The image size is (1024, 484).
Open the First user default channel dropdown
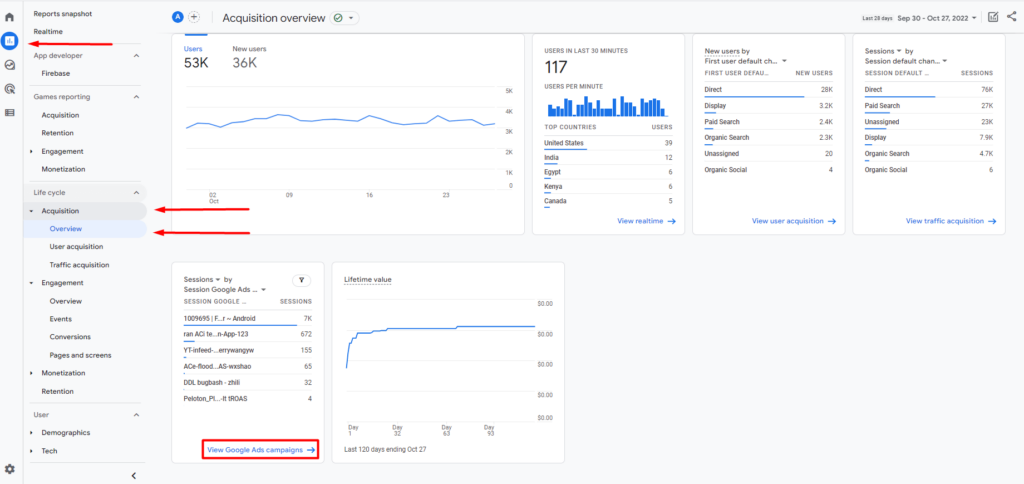click(746, 61)
